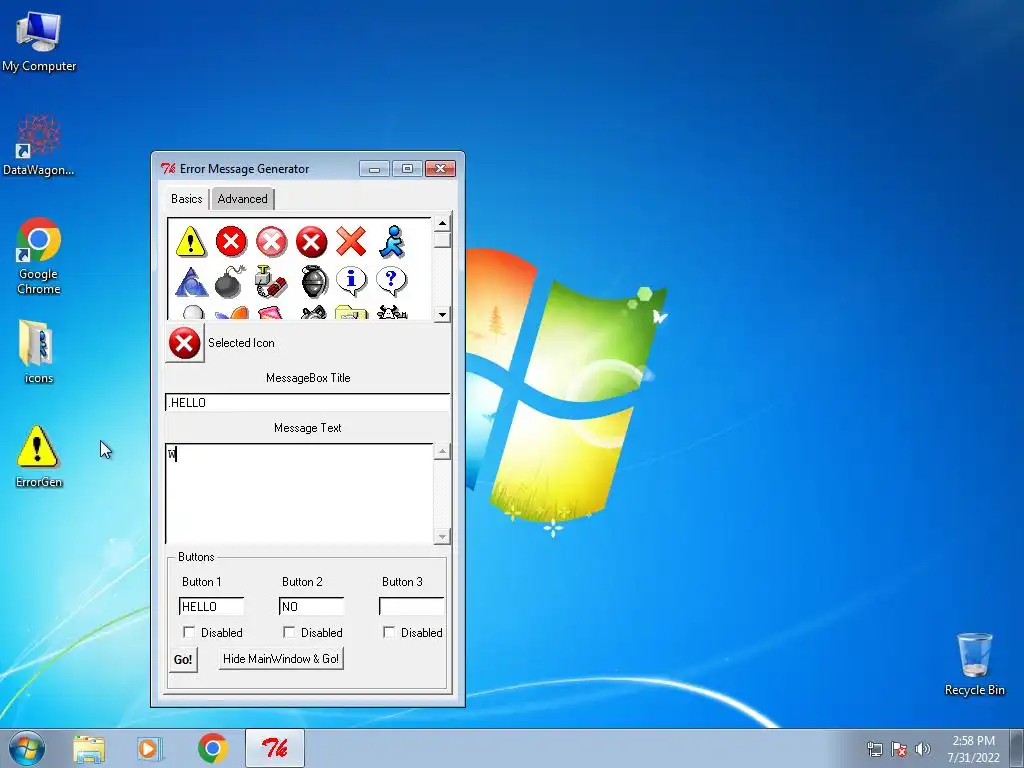Toggle Disabled checkbox under Button 2
Image resolution: width=1024 pixels, height=768 pixels.
point(289,632)
